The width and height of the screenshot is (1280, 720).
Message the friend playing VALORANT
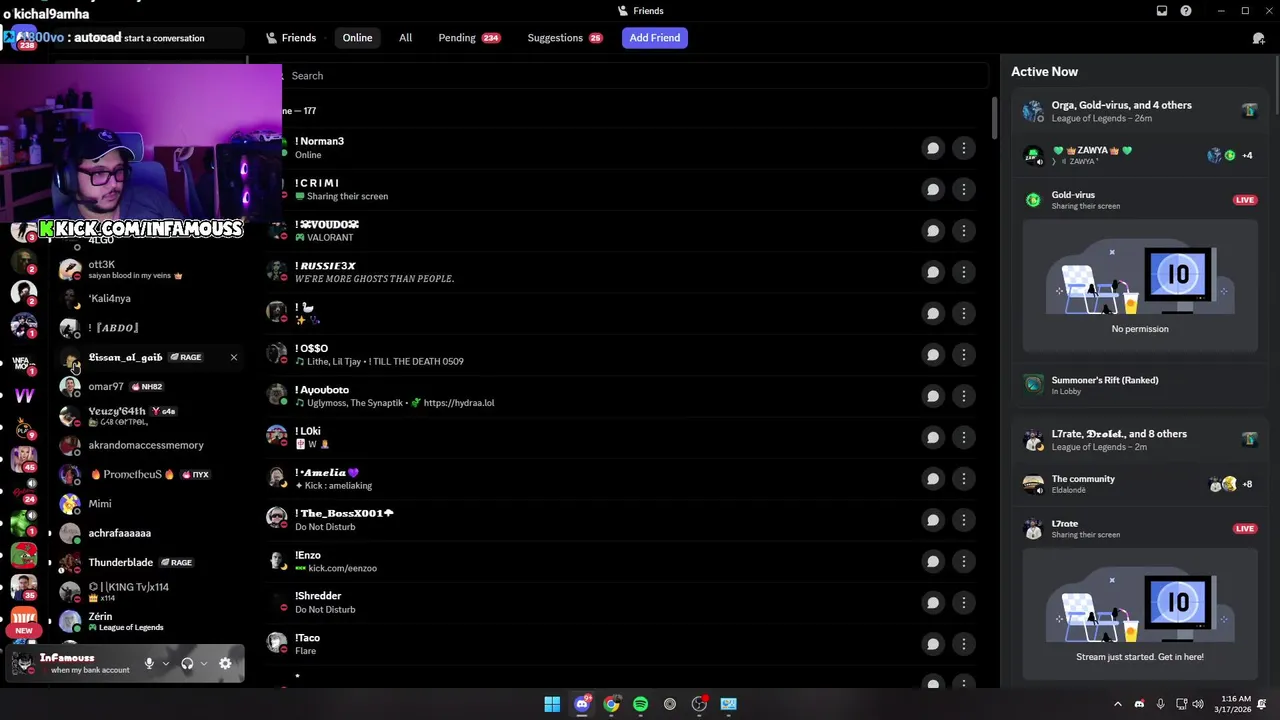point(933,231)
